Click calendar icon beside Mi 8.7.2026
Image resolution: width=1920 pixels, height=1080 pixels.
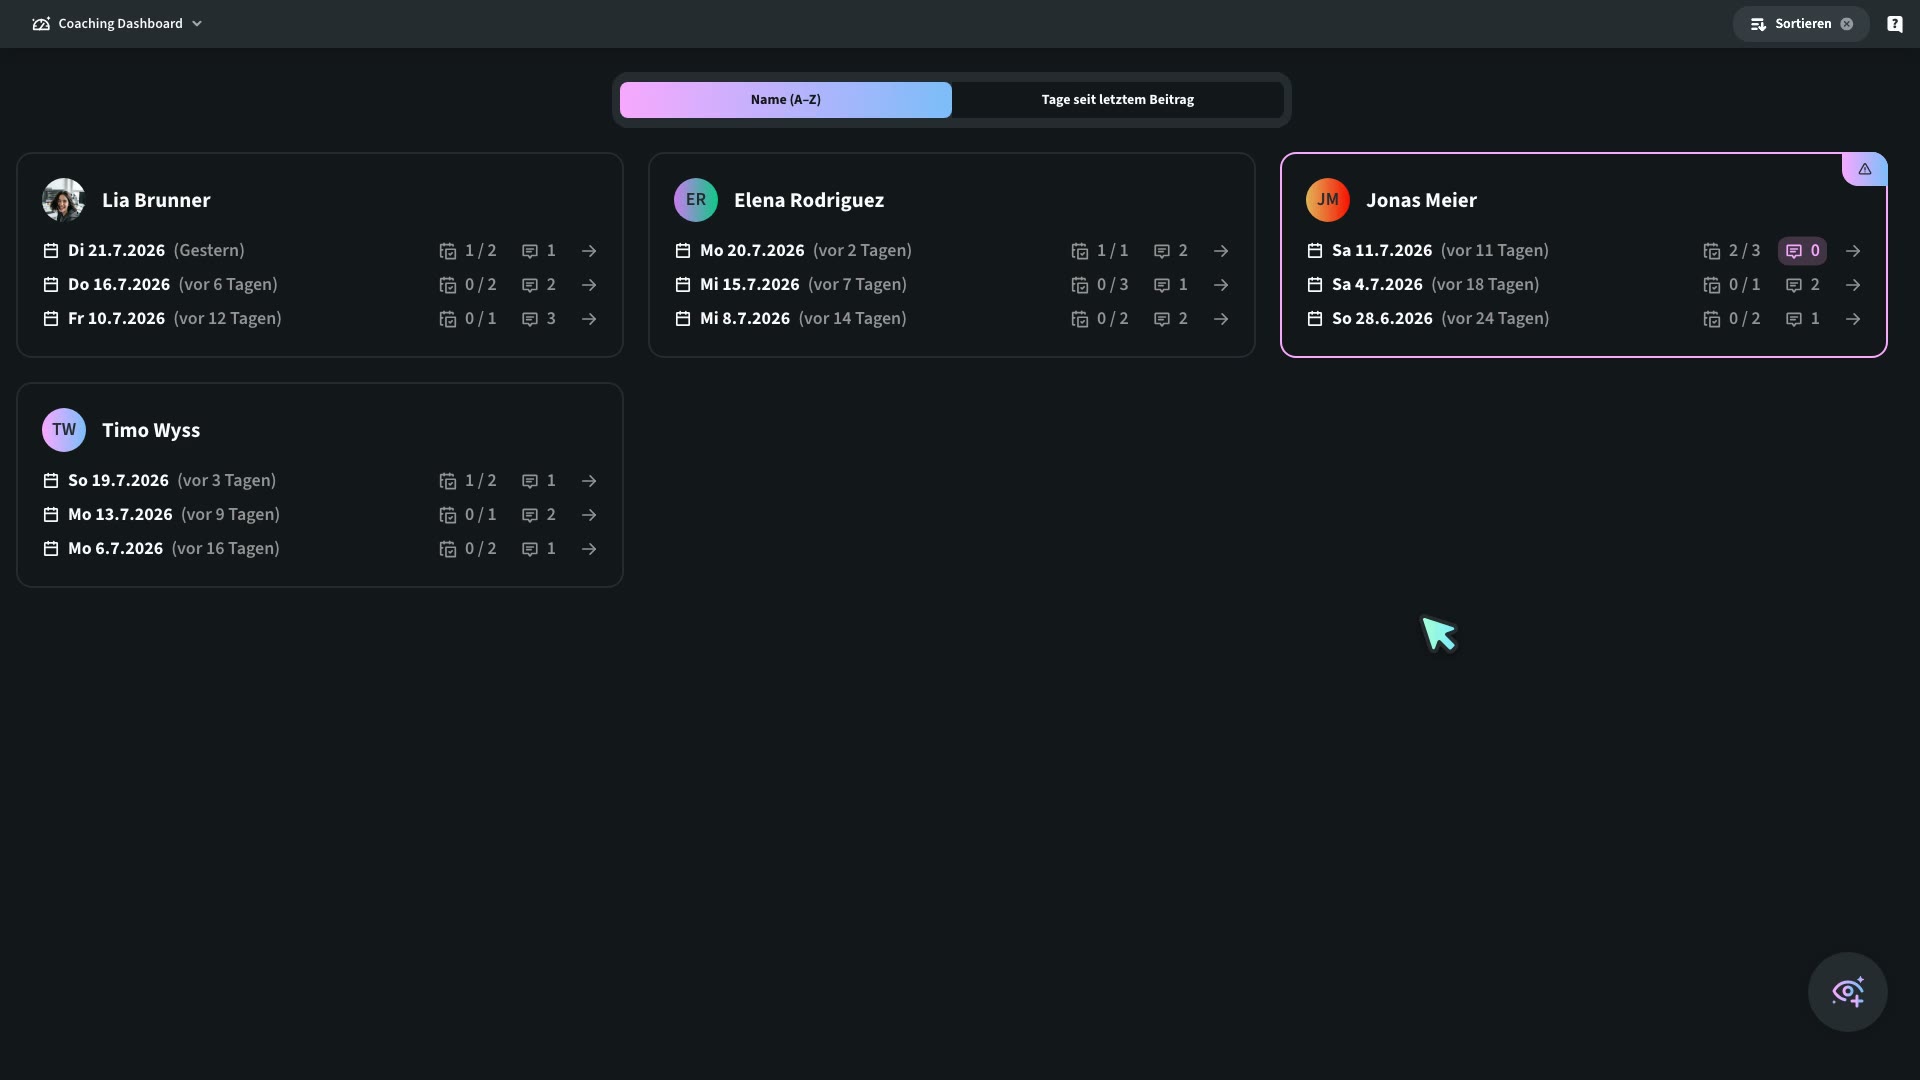pos(683,319)
